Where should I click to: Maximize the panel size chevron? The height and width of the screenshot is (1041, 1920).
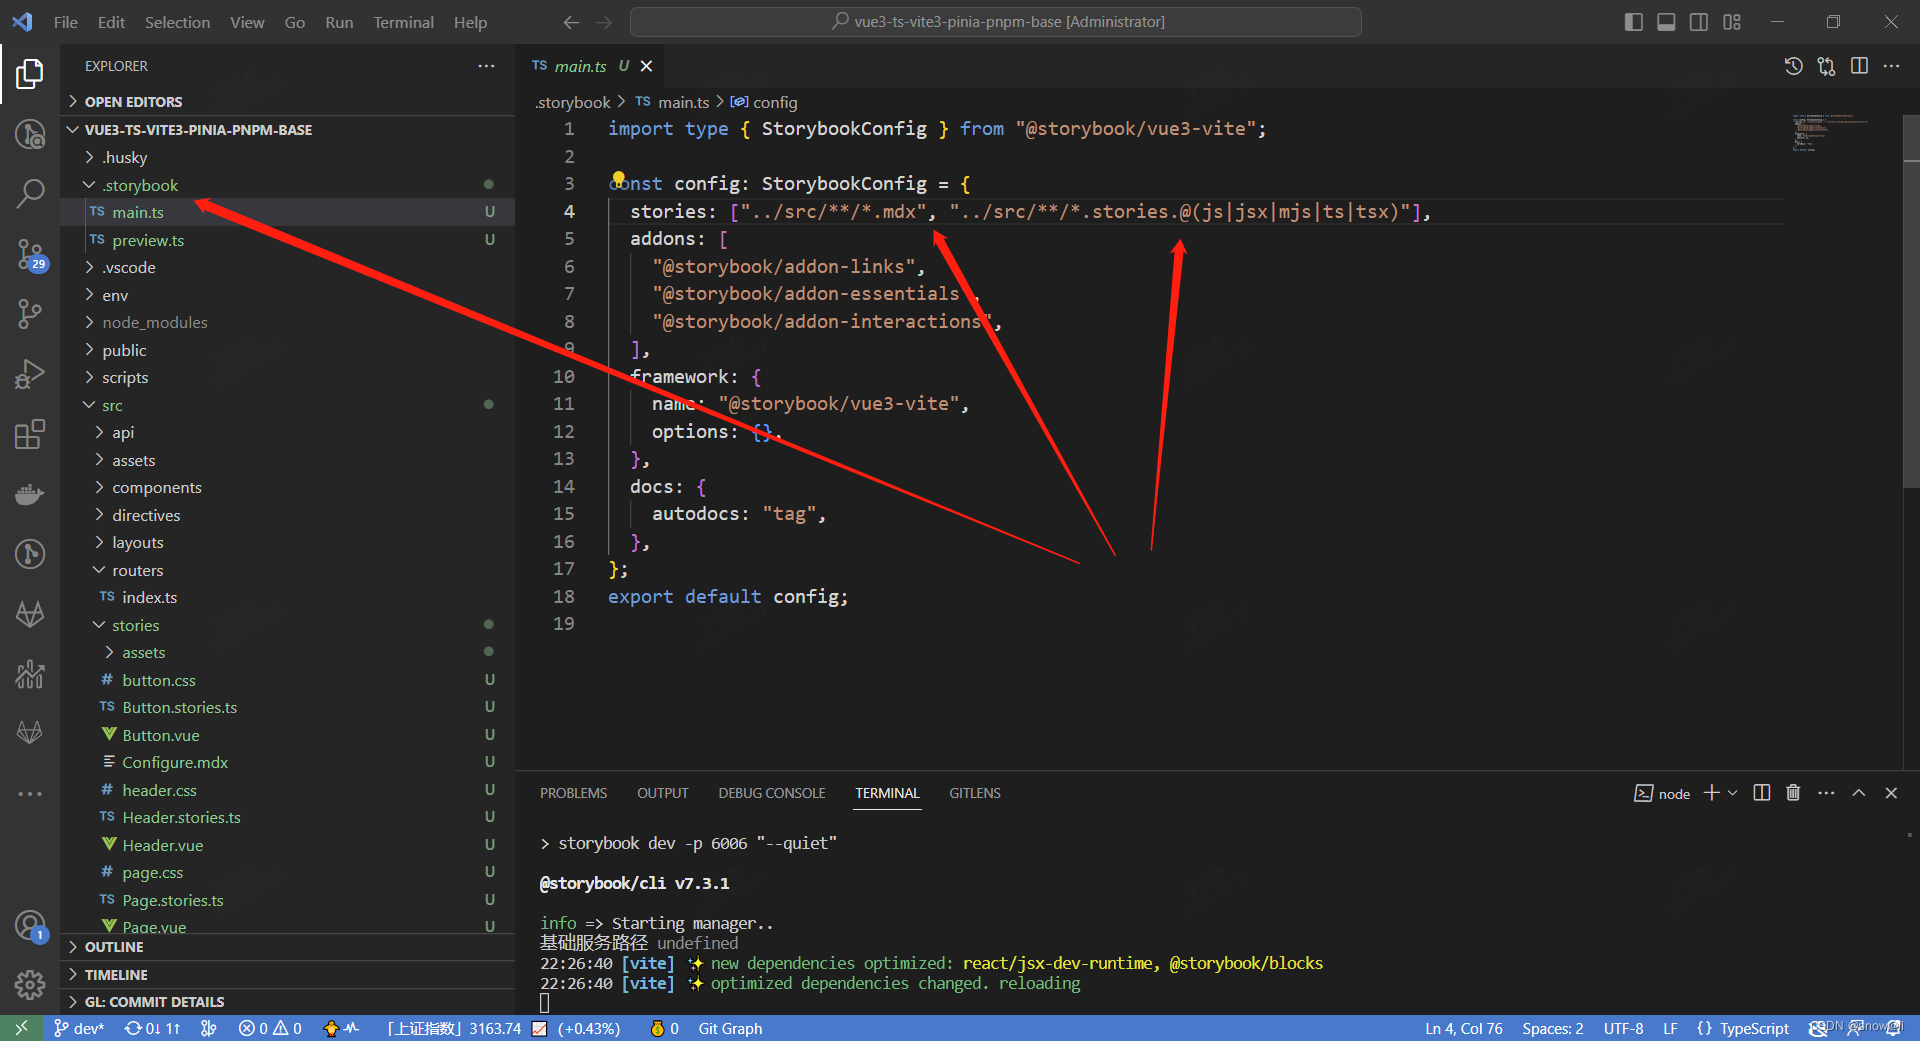(1859, 793)
